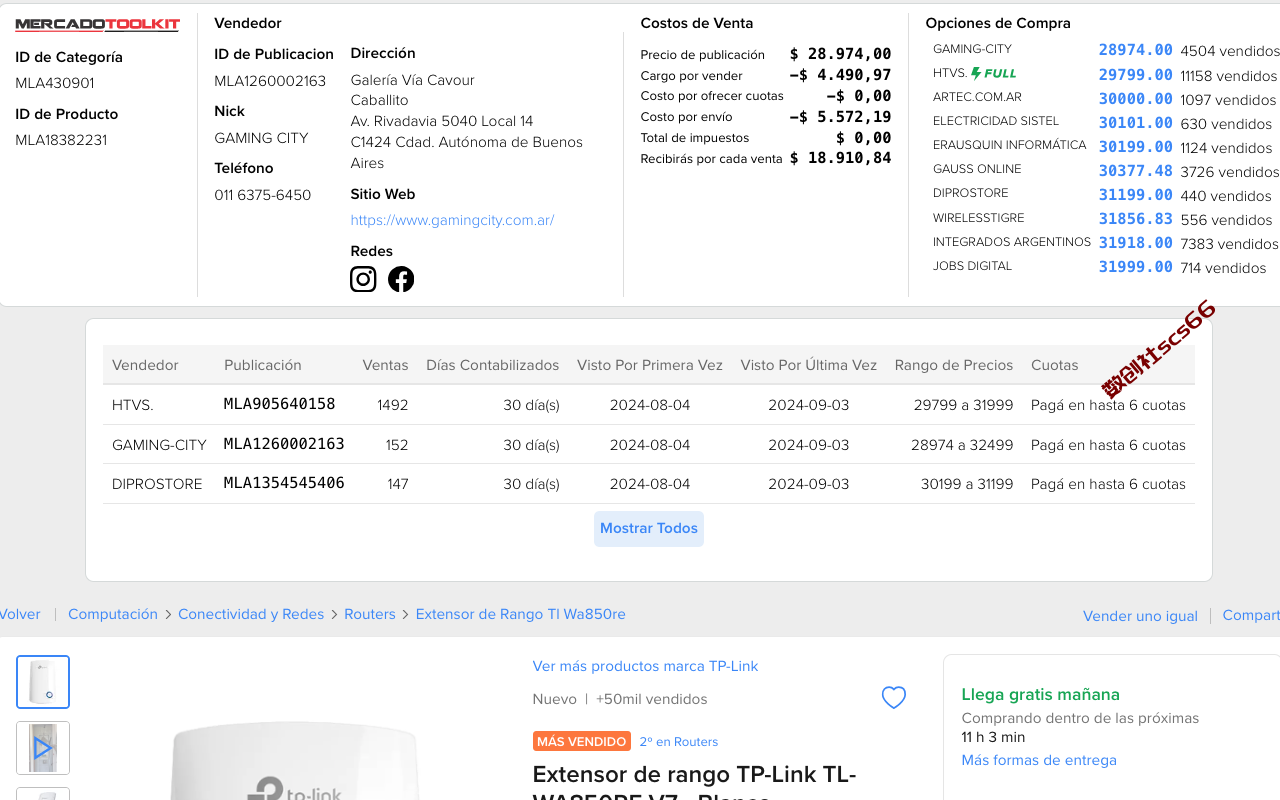Viewport: 1280px width, 800px height.
Task: Open Extensor de Rango Tl Wa850re breadcrumb
Action: tap(521, 614)
